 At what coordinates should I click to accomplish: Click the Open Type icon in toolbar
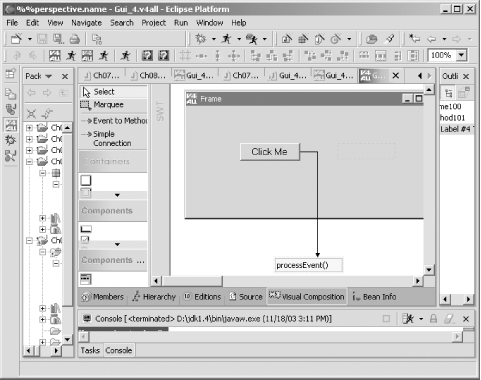(x=371, y=39)
